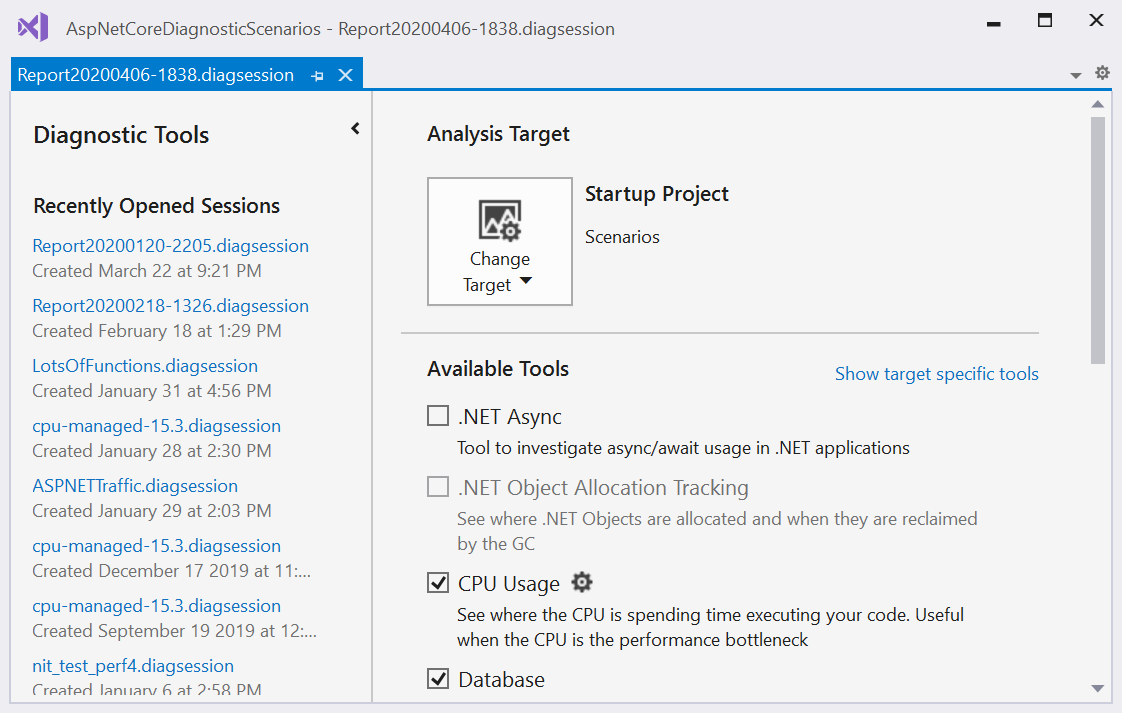Open CPU Usage settings gear
The height and width of the screenshot is (713, 1122).
[x=582, y=582]
